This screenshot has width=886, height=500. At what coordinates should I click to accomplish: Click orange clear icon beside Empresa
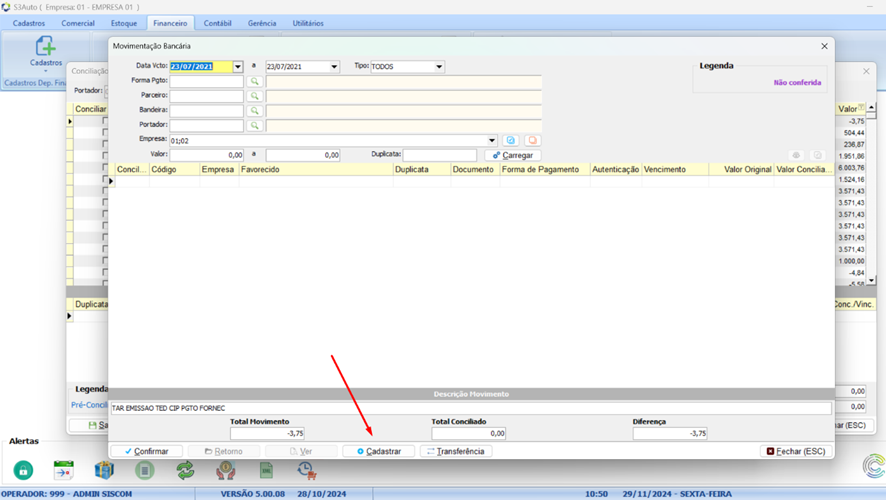point(532,141)
